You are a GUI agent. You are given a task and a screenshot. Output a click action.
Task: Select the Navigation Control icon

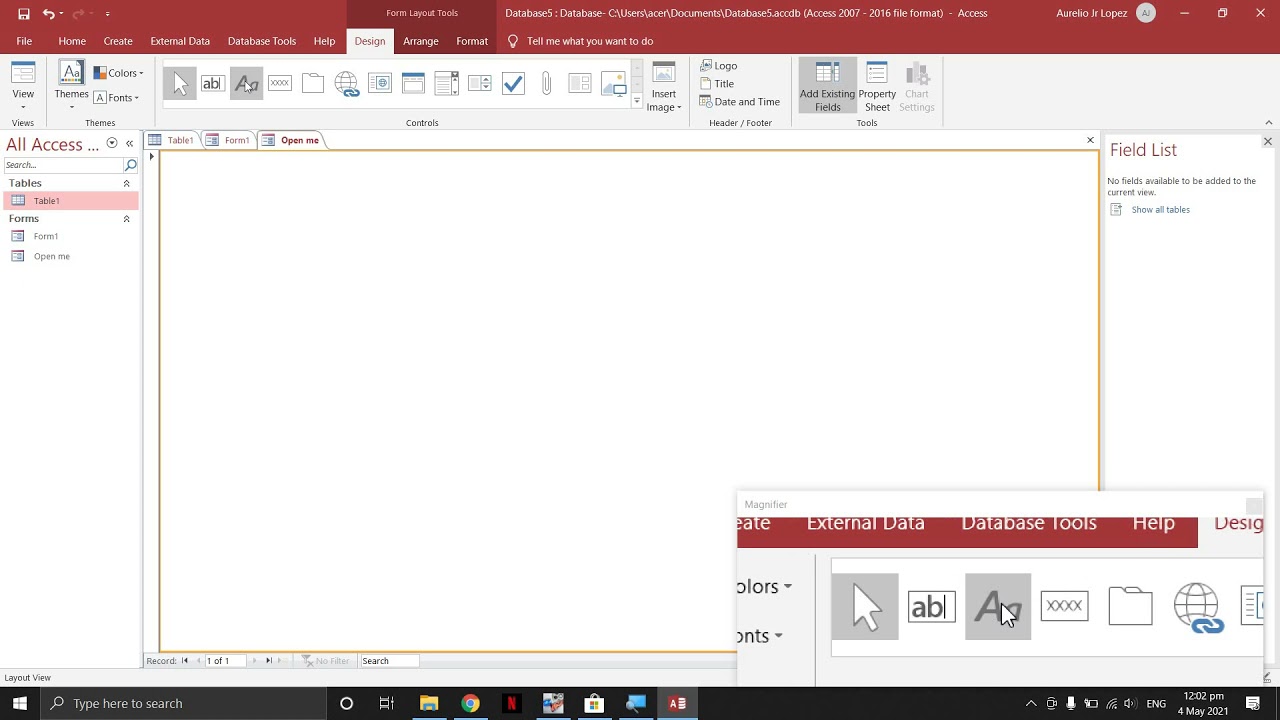point(413,84)
